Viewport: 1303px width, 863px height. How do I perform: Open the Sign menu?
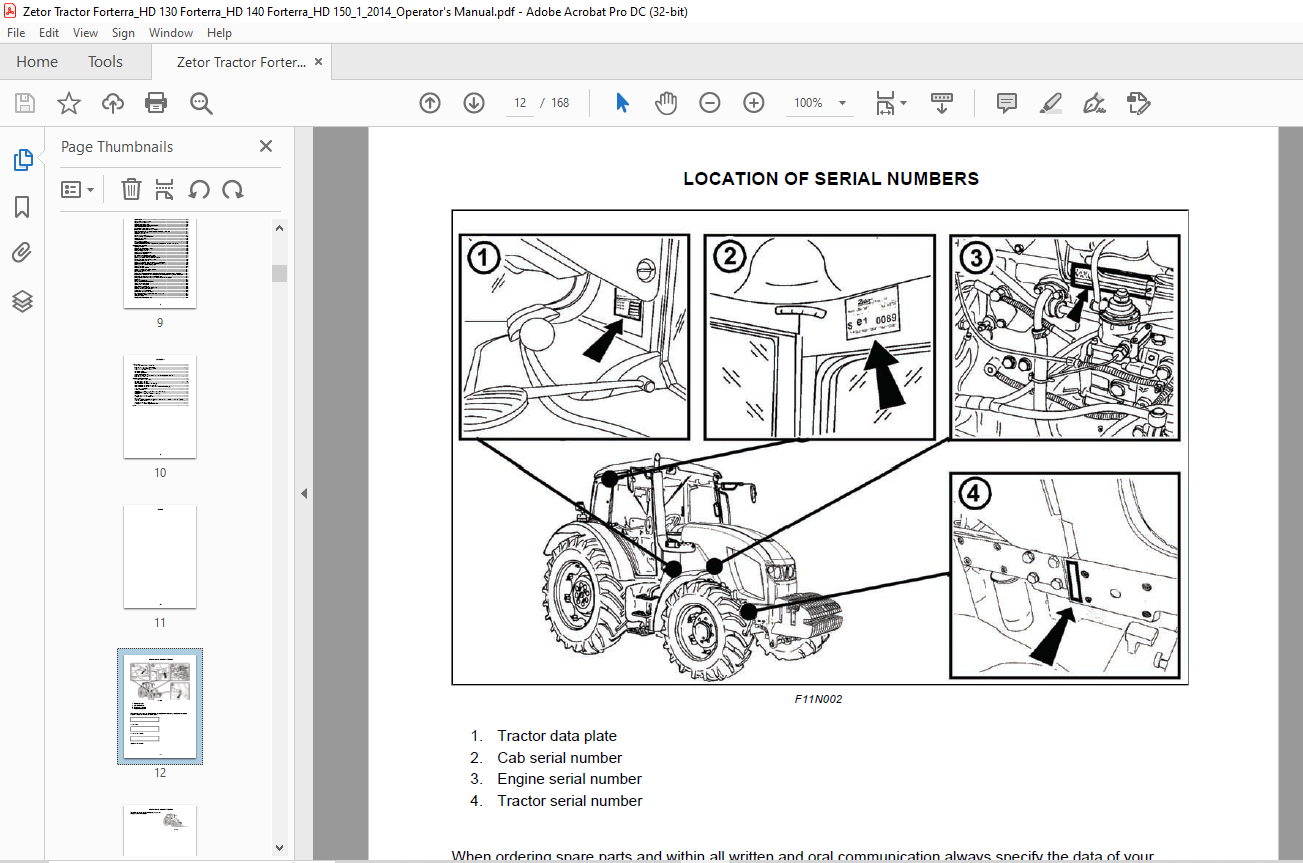click(123, 33)
